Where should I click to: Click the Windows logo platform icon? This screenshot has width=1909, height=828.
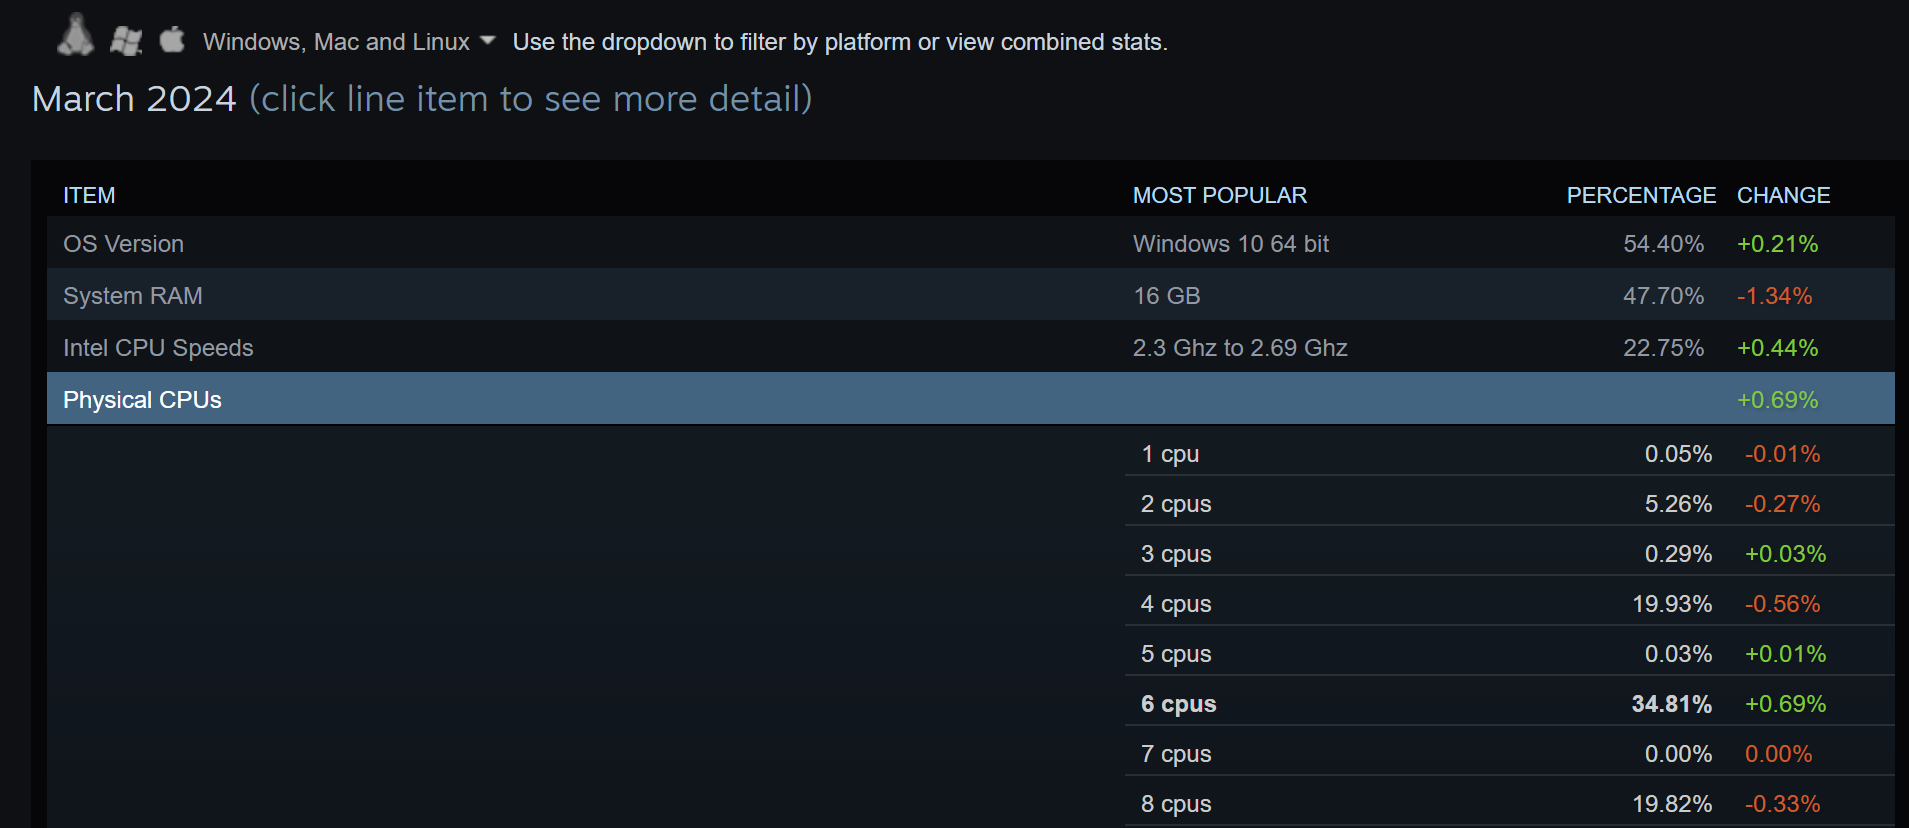126,41
